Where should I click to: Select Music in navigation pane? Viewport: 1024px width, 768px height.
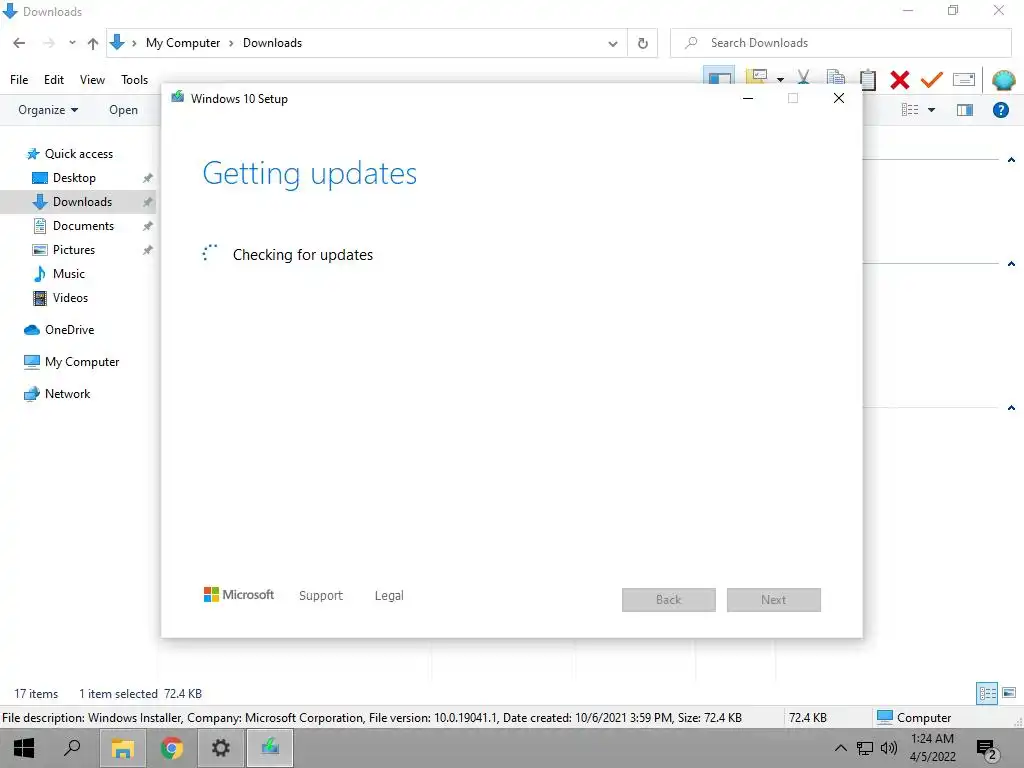(69, 274)
